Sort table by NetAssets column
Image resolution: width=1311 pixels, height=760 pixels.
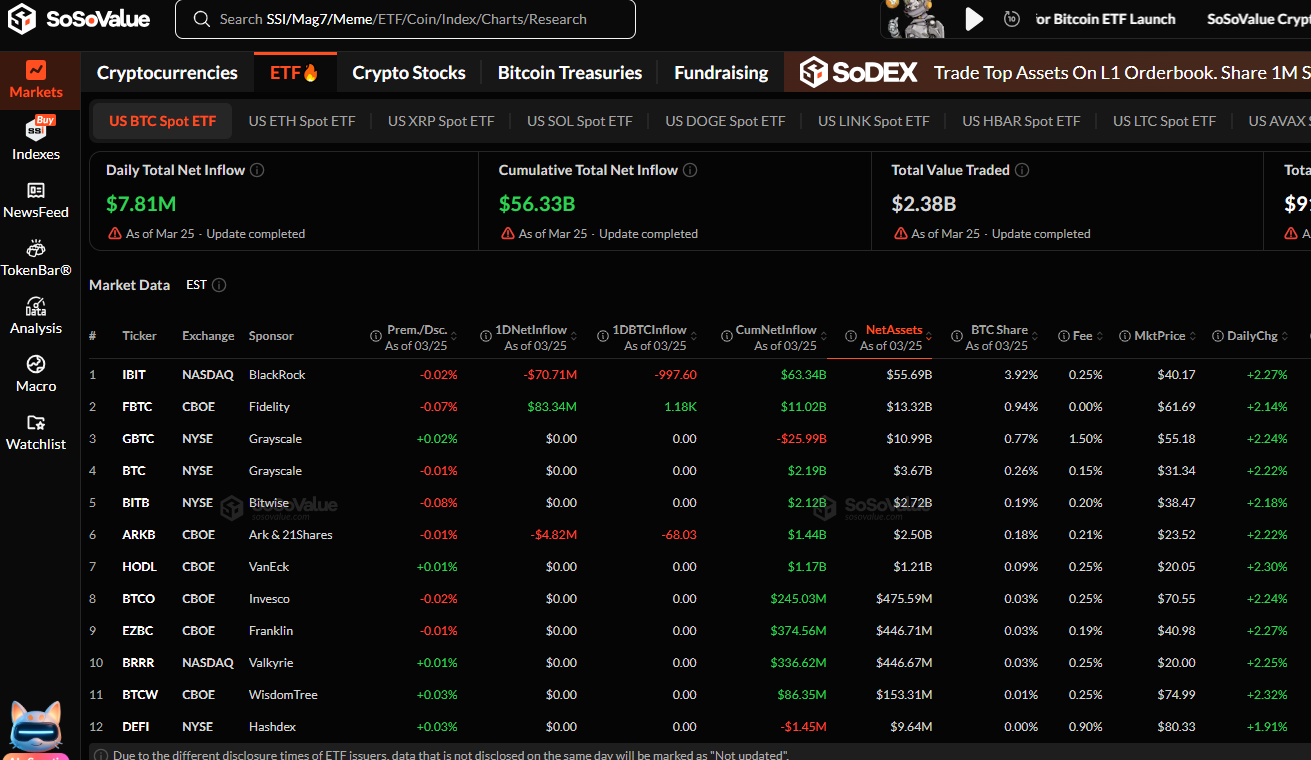[893, 330]
